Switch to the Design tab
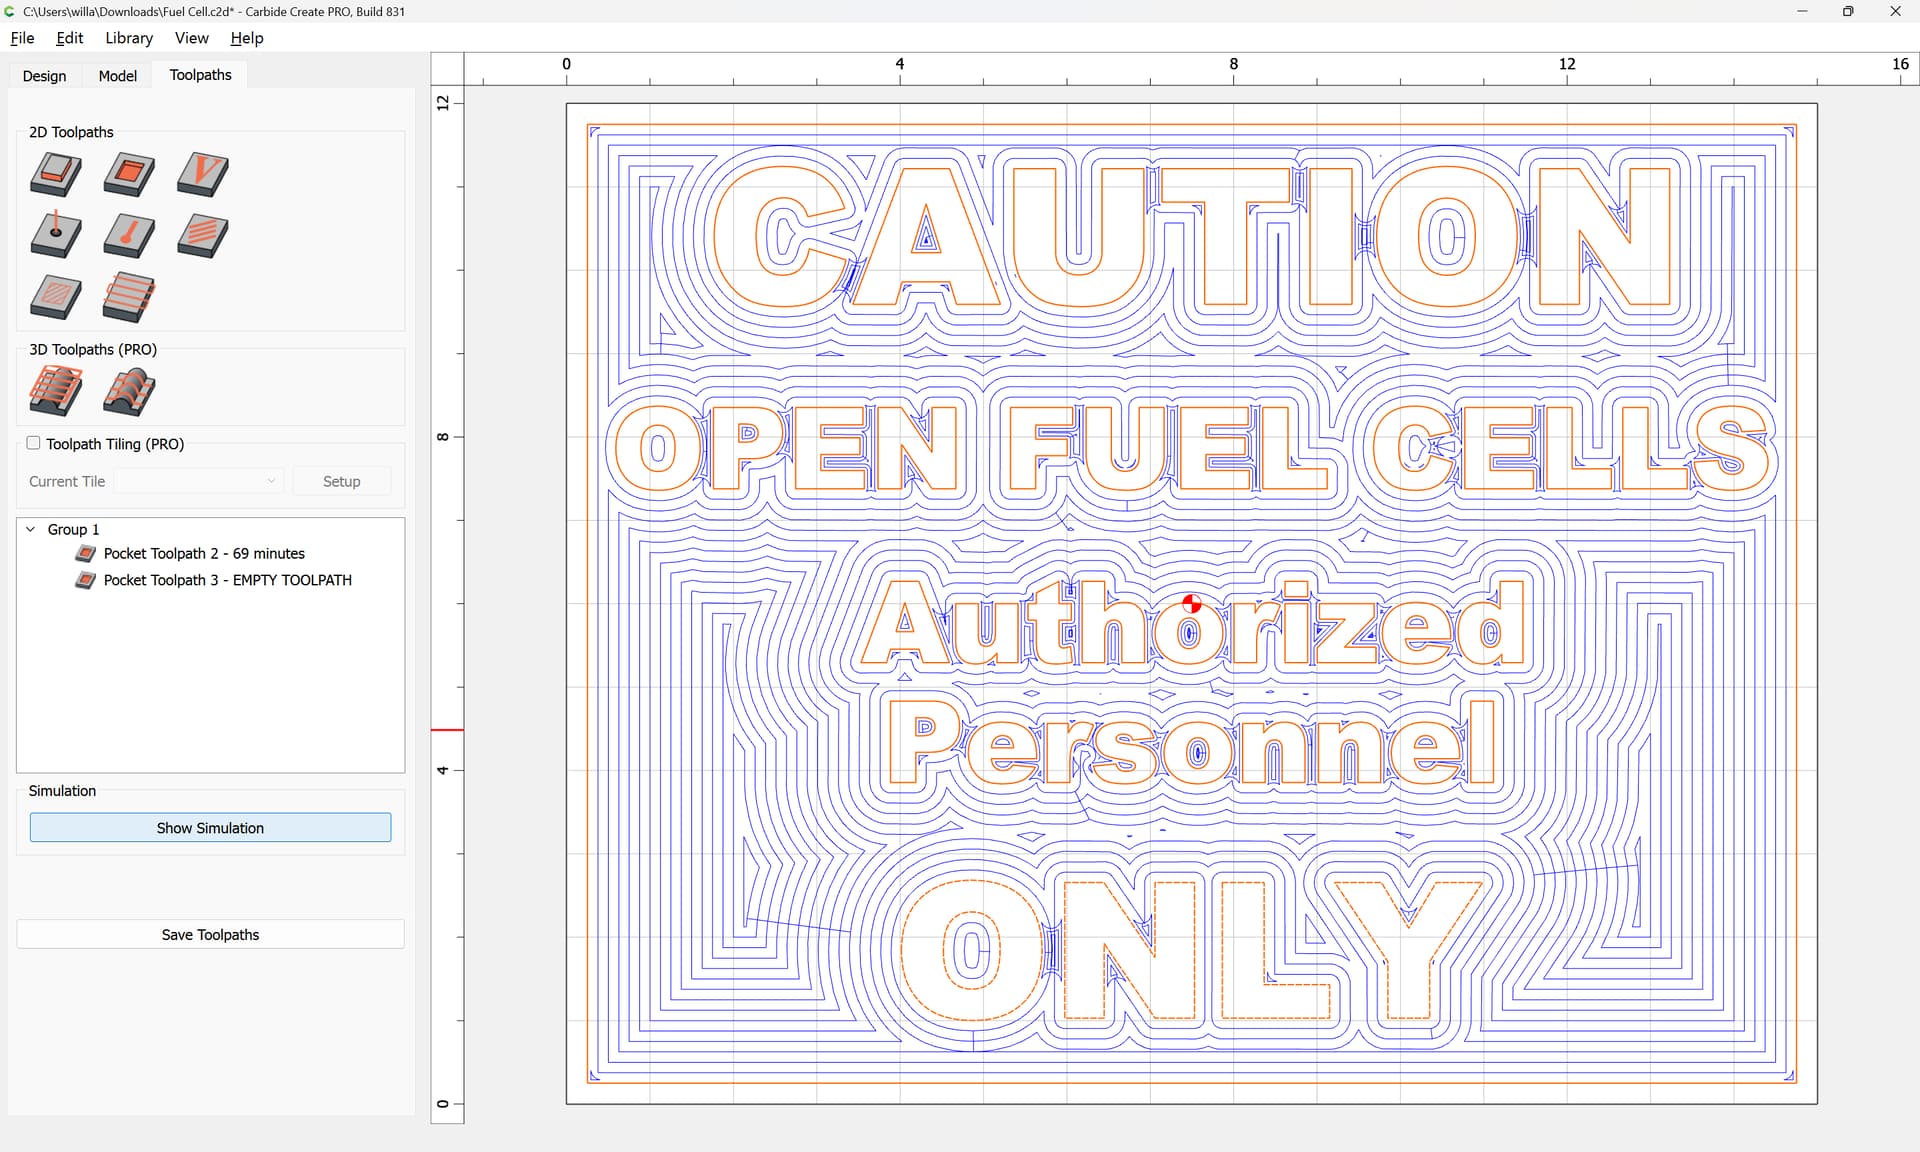Screen dimensions: 1920x1152 pos(44,76)
